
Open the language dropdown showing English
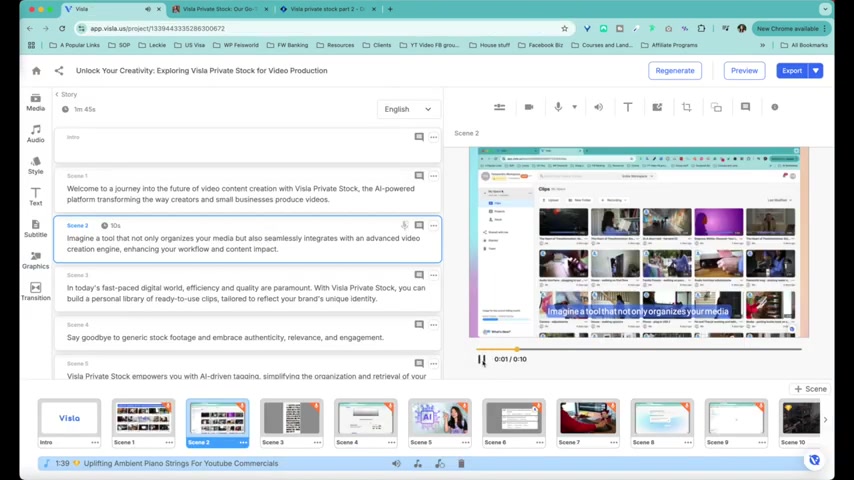pos(408,110)
